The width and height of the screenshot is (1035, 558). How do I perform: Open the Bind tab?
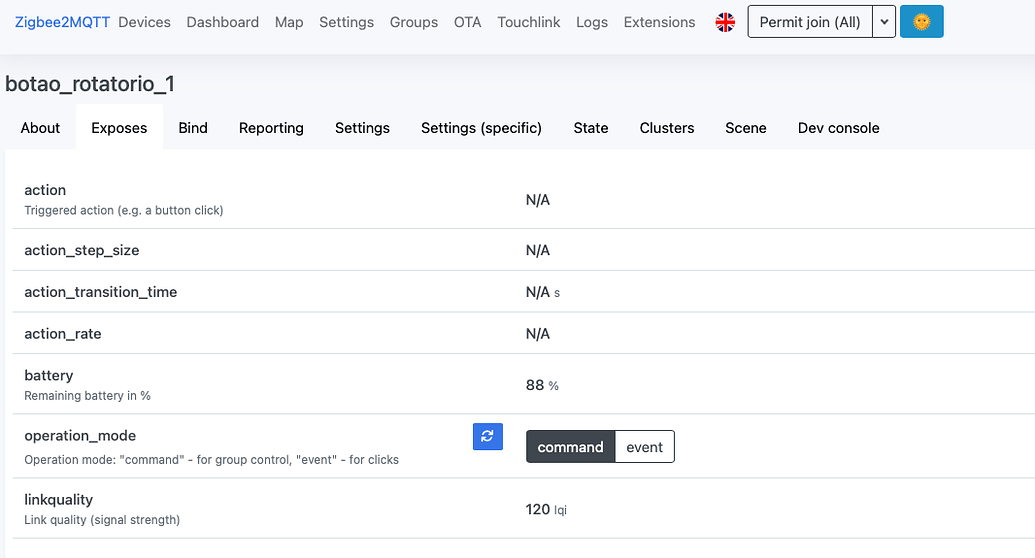pyautogui.click(x=193, y=128)
